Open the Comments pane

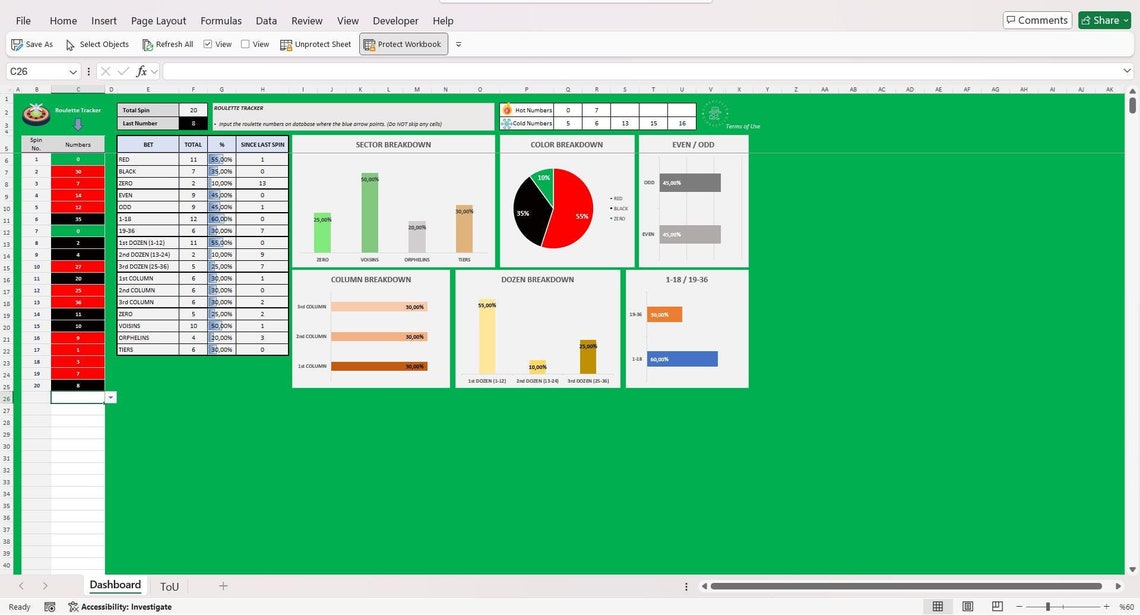tap(1036, 19)
